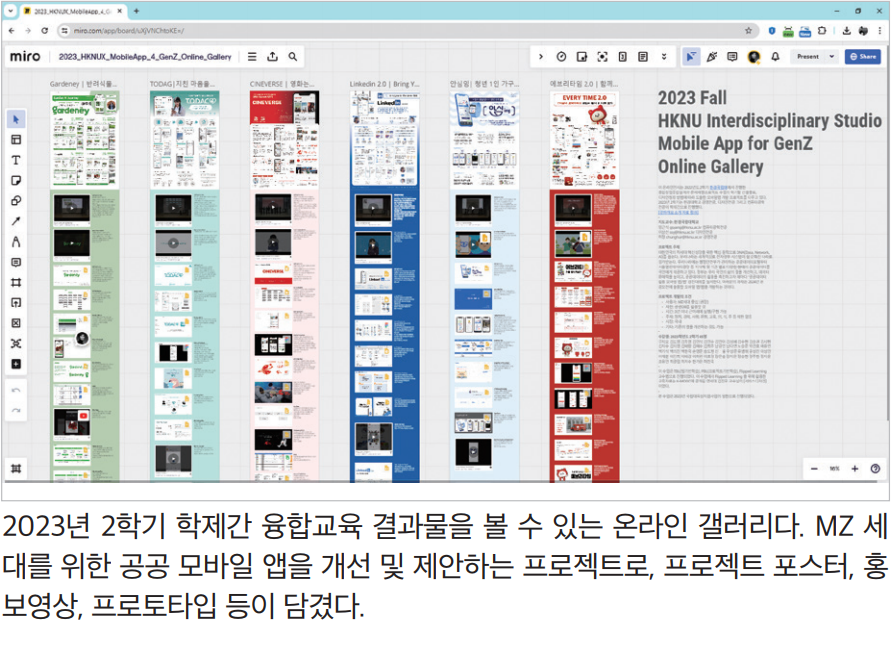891x648 pixels.
Task: Show more tools via double-chevron icon
Action: [x=663, y=56]
